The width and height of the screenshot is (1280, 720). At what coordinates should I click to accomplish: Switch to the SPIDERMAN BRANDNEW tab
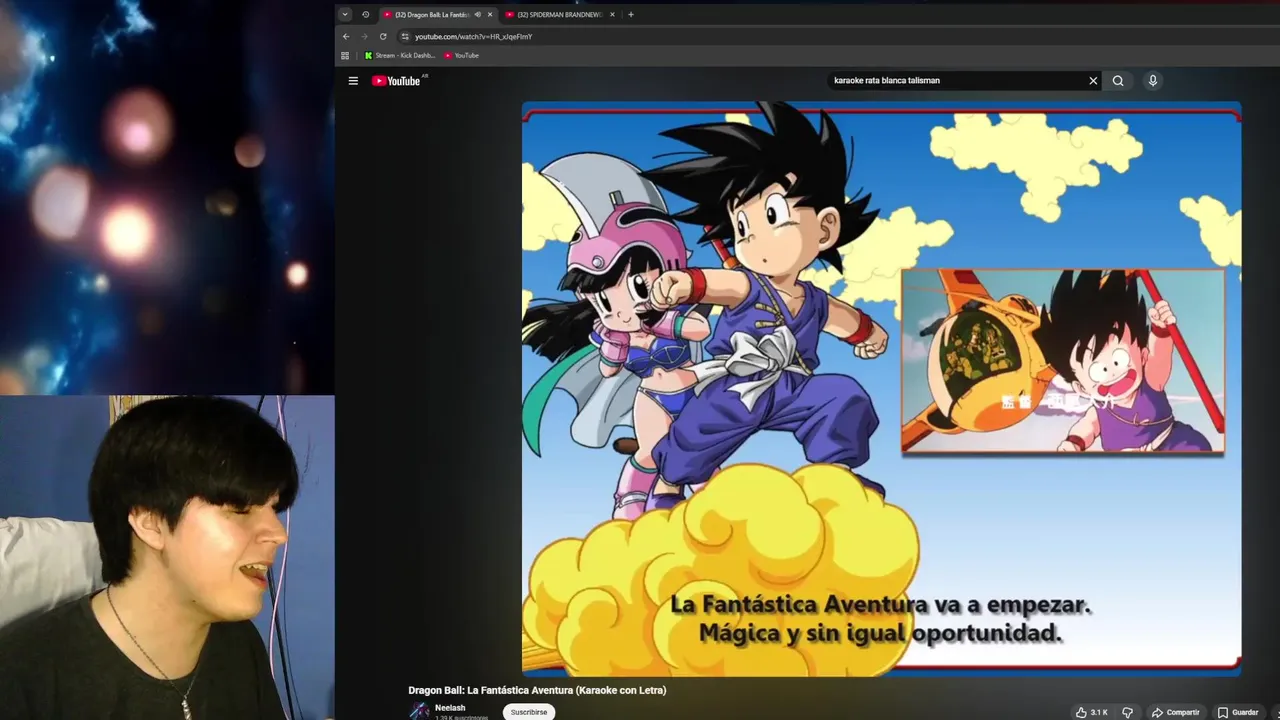click(x=560, y=14)
